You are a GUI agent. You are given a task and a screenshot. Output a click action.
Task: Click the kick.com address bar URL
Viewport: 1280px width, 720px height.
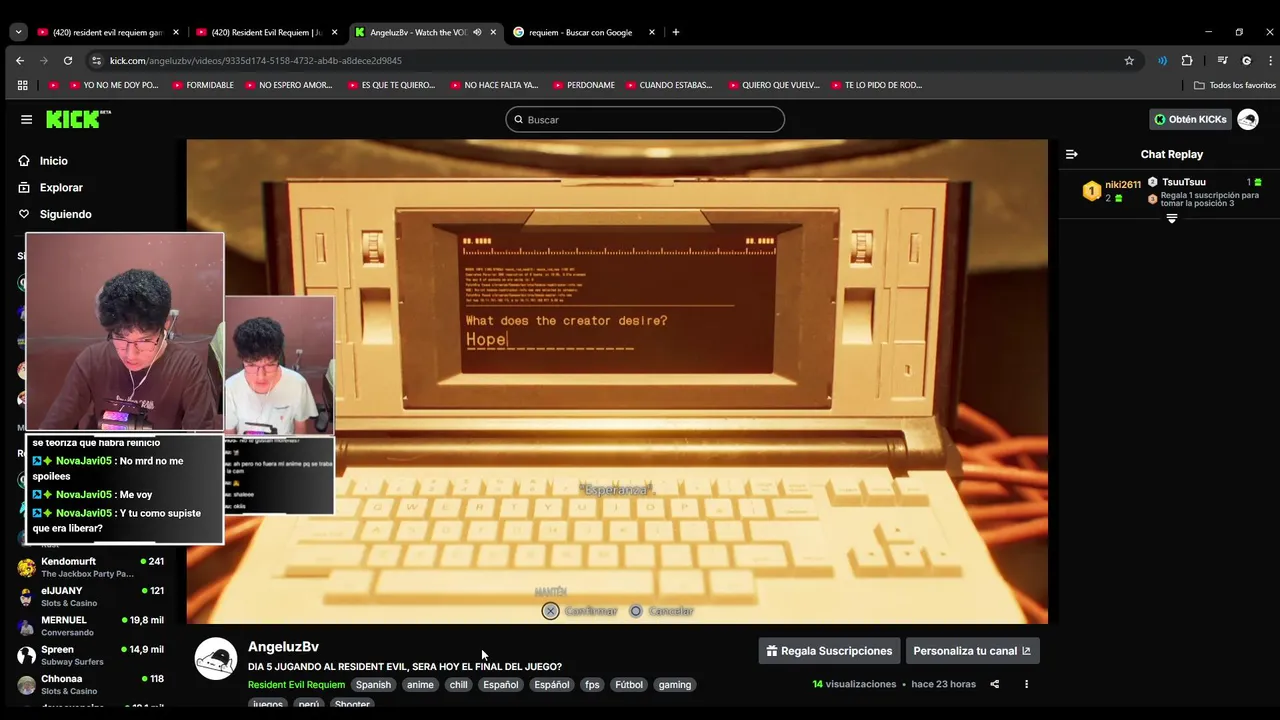pos(256,61)
